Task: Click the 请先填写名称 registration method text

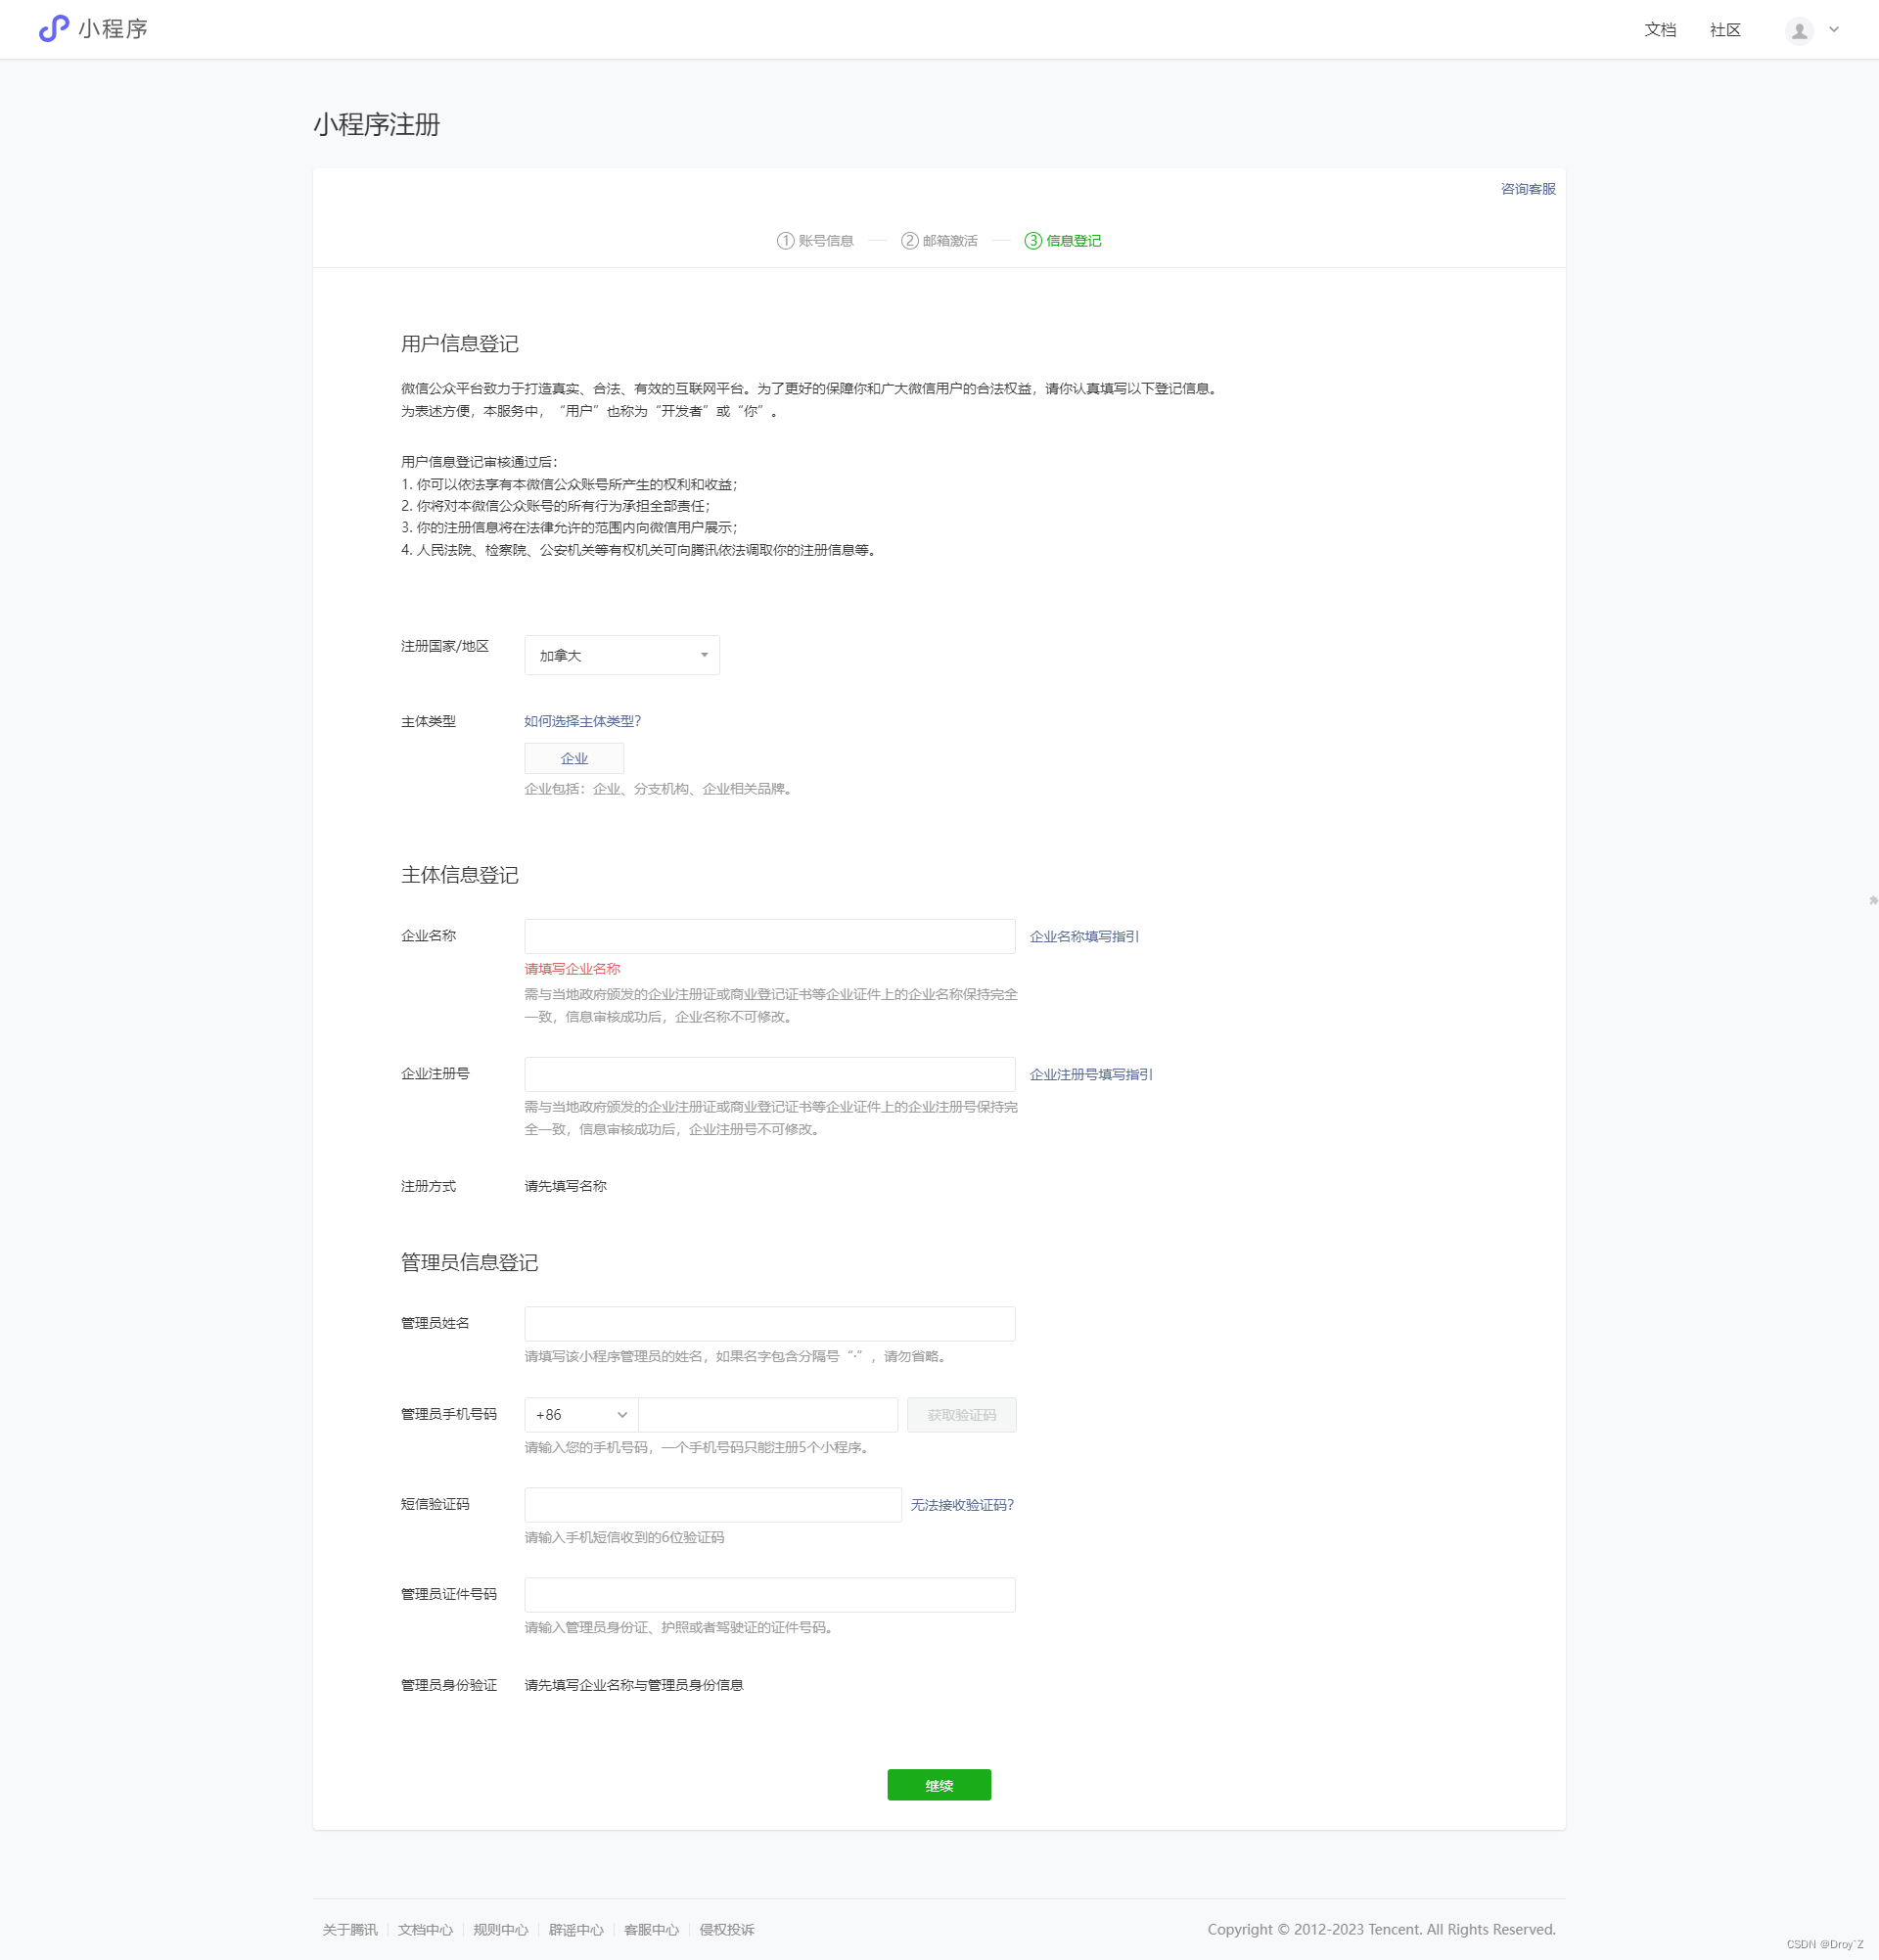Action: point(565,1186)
